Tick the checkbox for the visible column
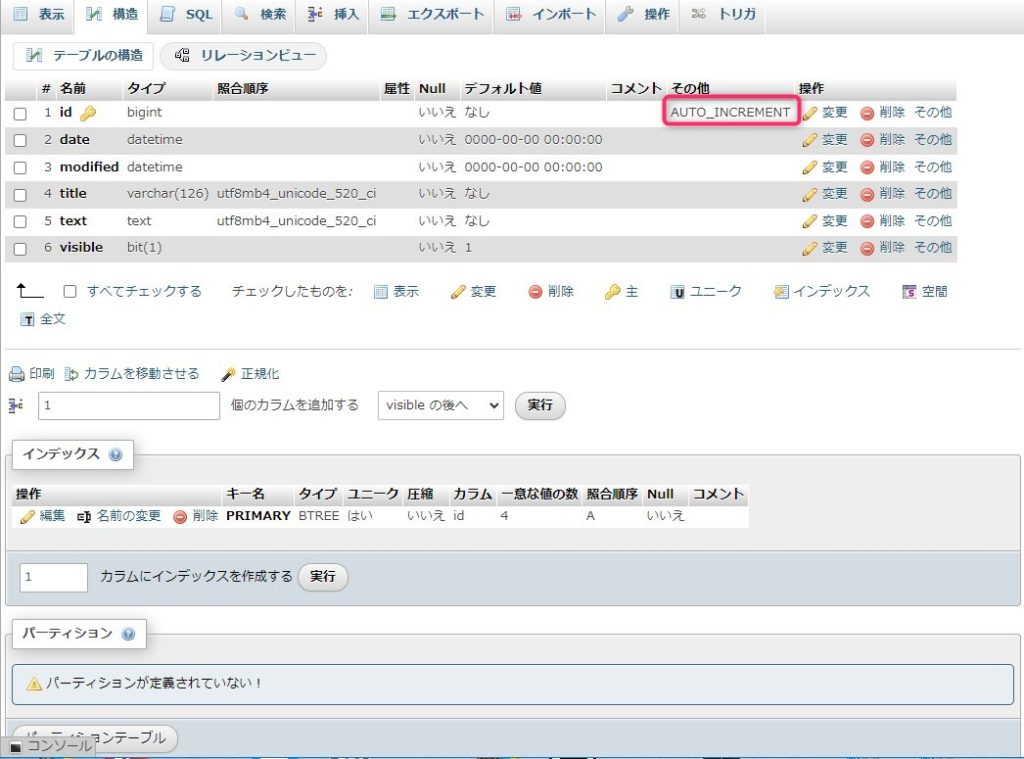Image resolution: width=1024 pixels, height=759 pixels. tap(20, 249)
